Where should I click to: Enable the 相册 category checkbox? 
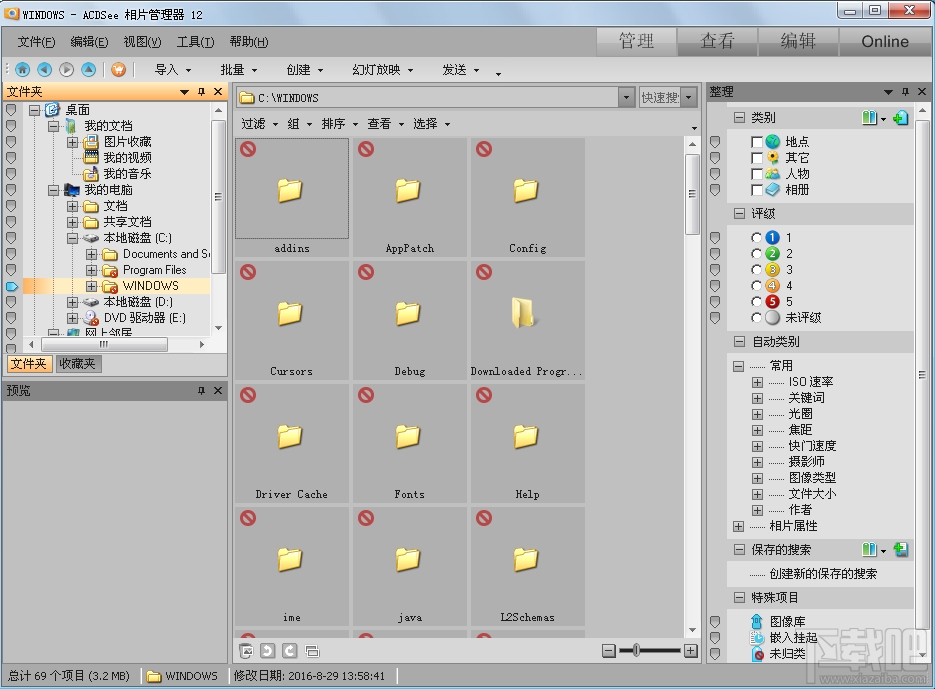point(755,188)
